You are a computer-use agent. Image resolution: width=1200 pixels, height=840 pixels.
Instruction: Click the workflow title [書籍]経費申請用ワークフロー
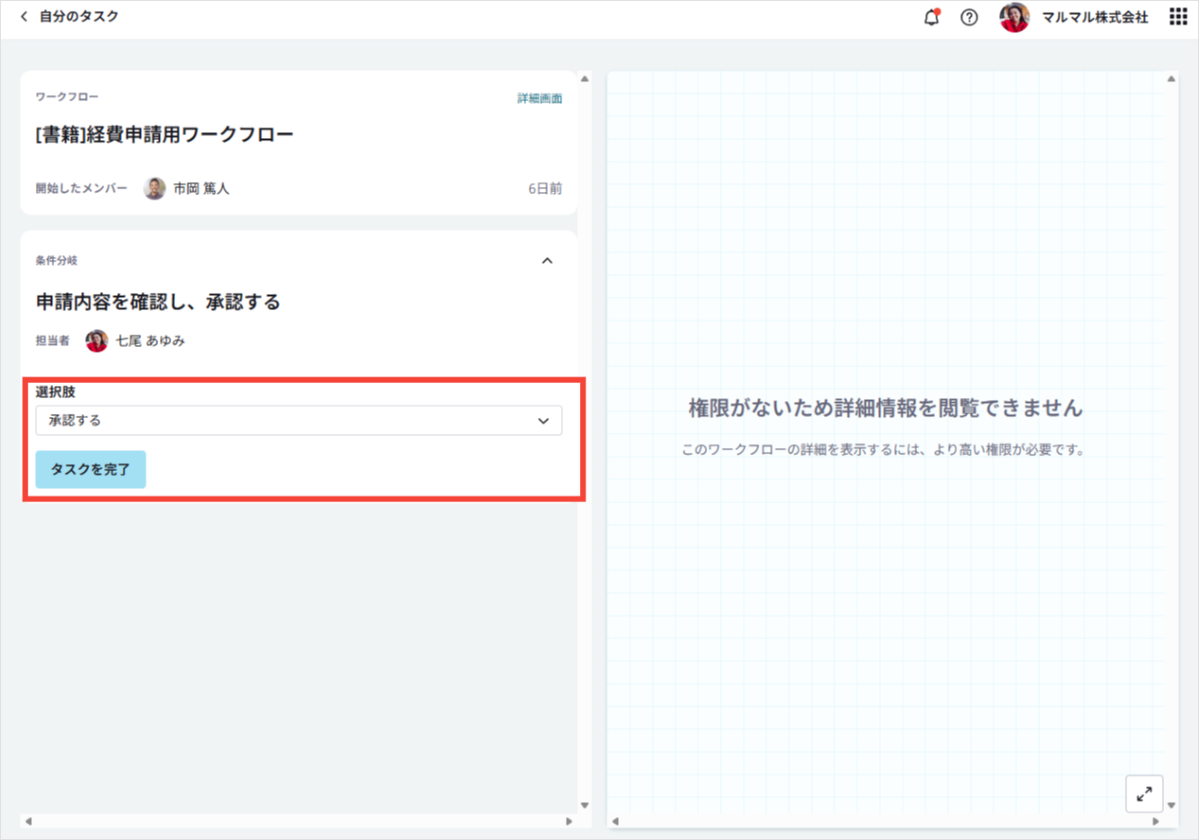[x=164, y=135]
